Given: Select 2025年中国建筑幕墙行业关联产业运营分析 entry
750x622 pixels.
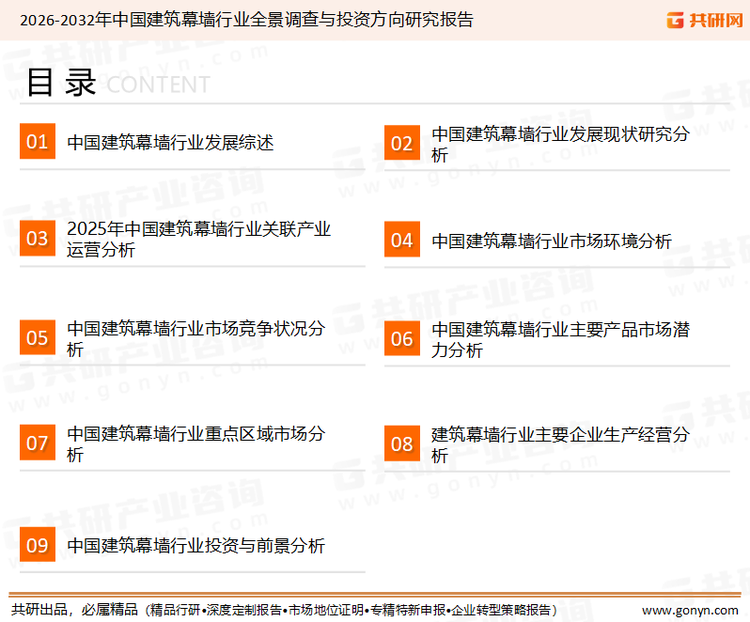Looking at the screenshot, I should (x=199, y=239).
